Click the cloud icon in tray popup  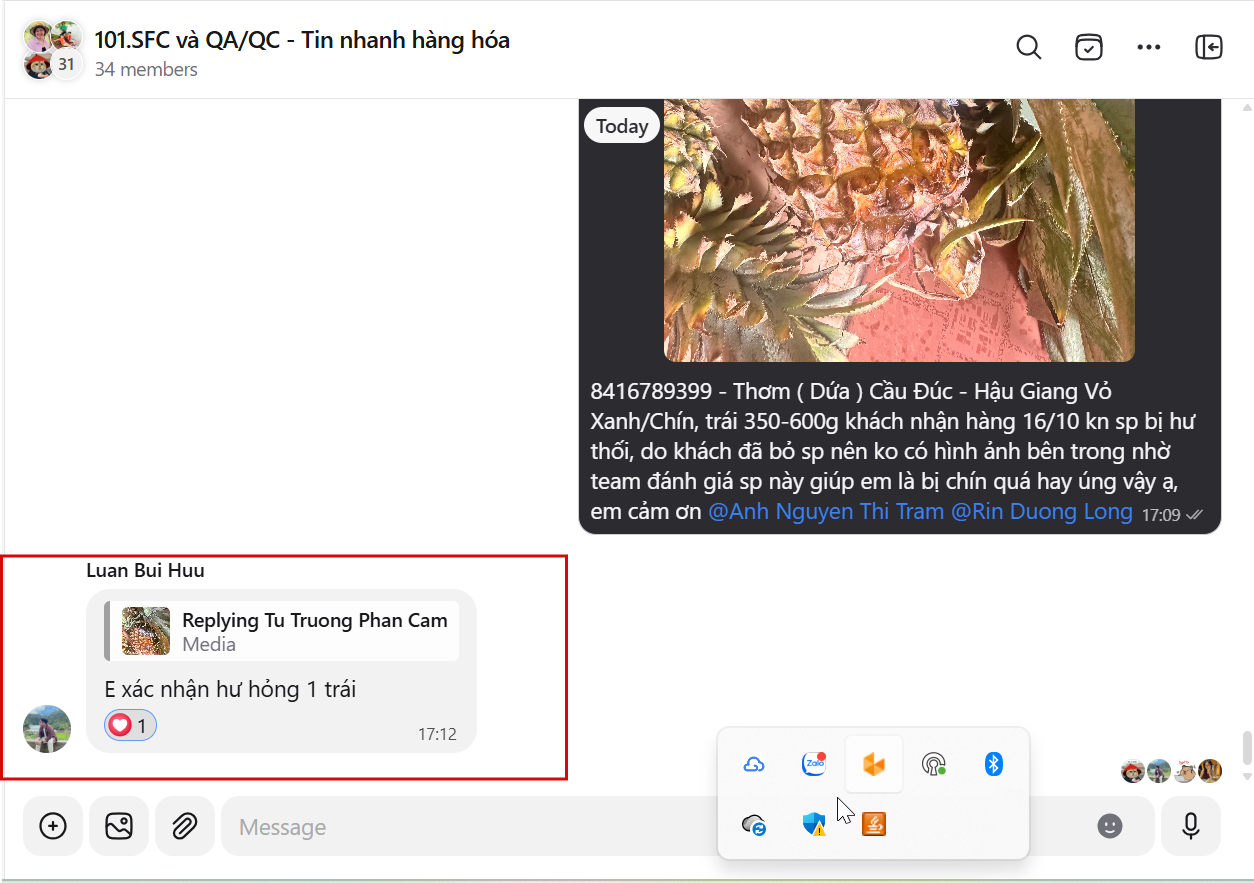click(x=754, y=765)
